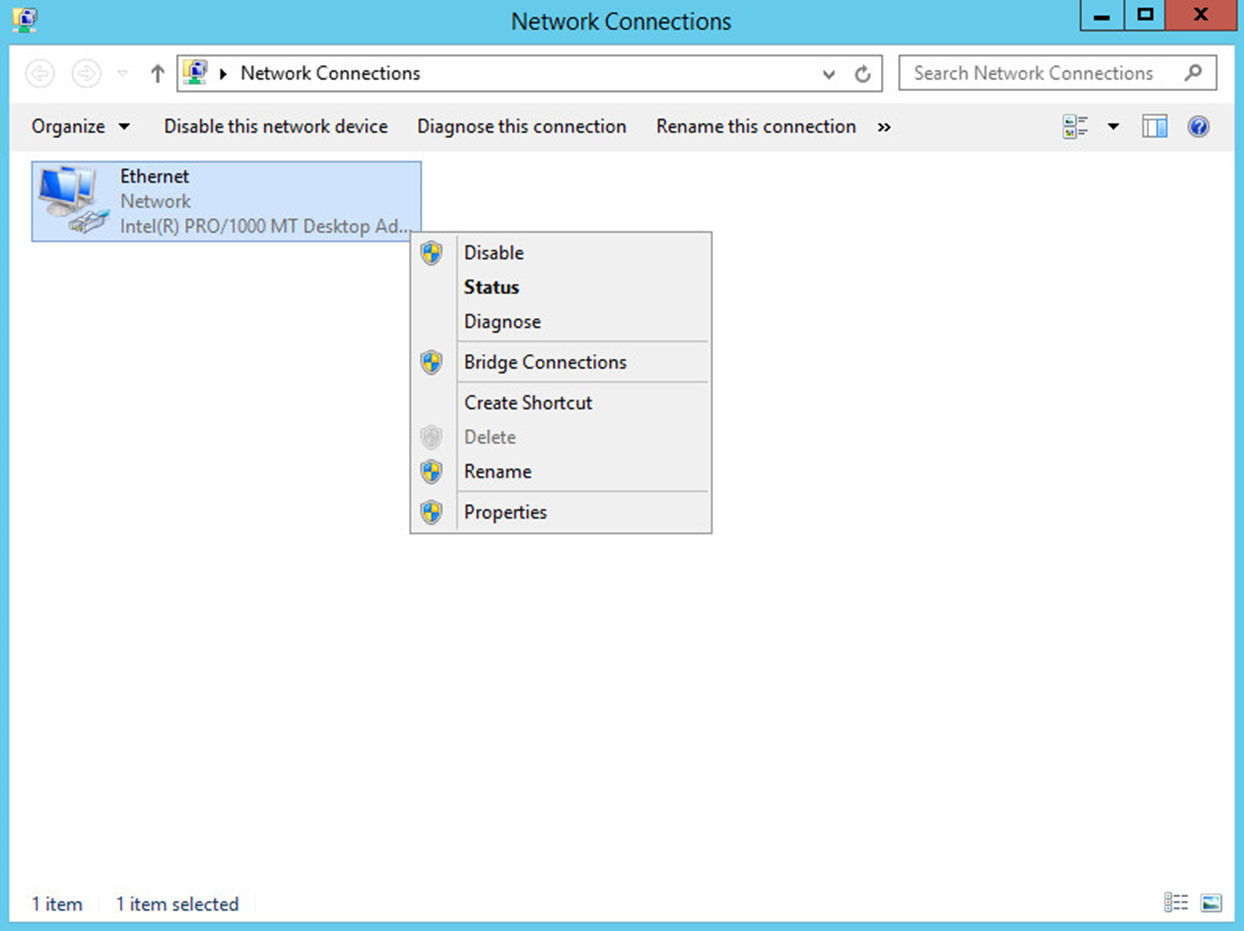Expand the view options dropdown arrow
Viewport: 1244px width, 931px height.
pyautogui.click(x=1113, y=127)
